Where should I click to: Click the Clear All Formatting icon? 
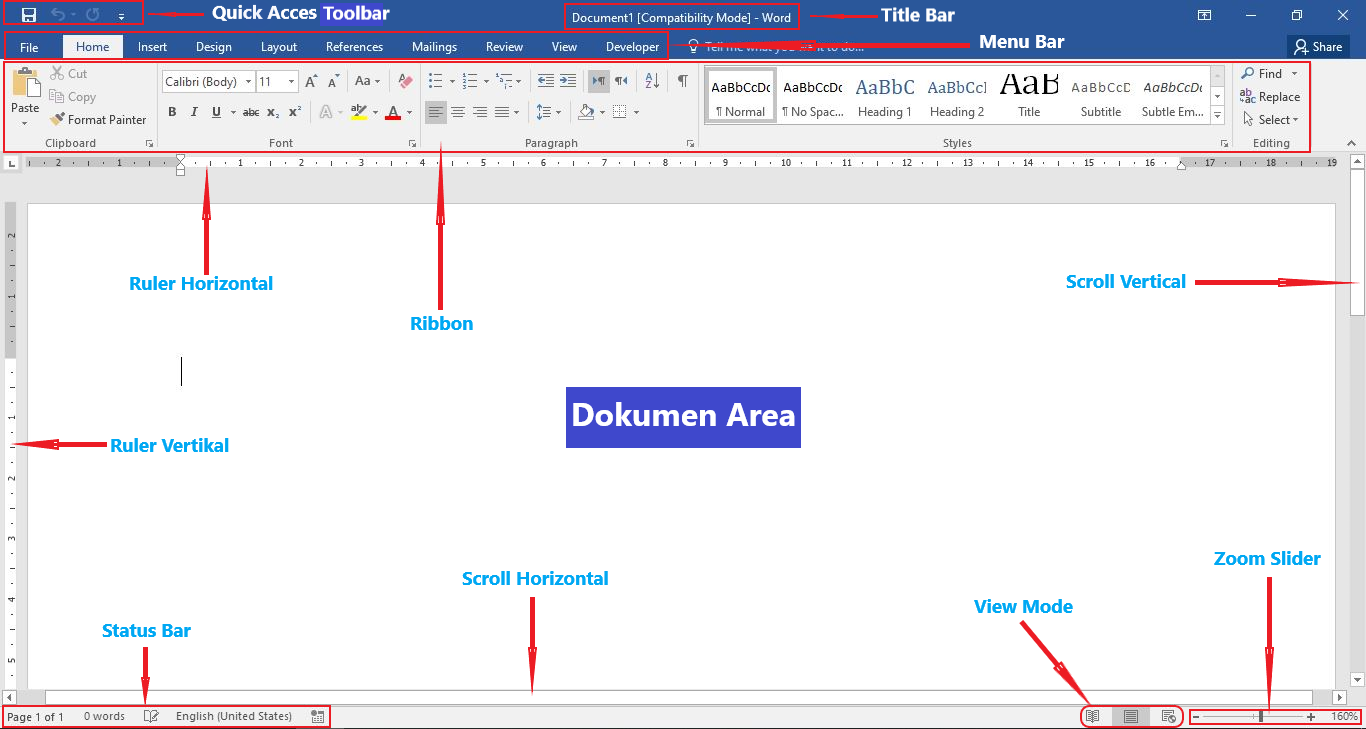[x=404, y=81]
